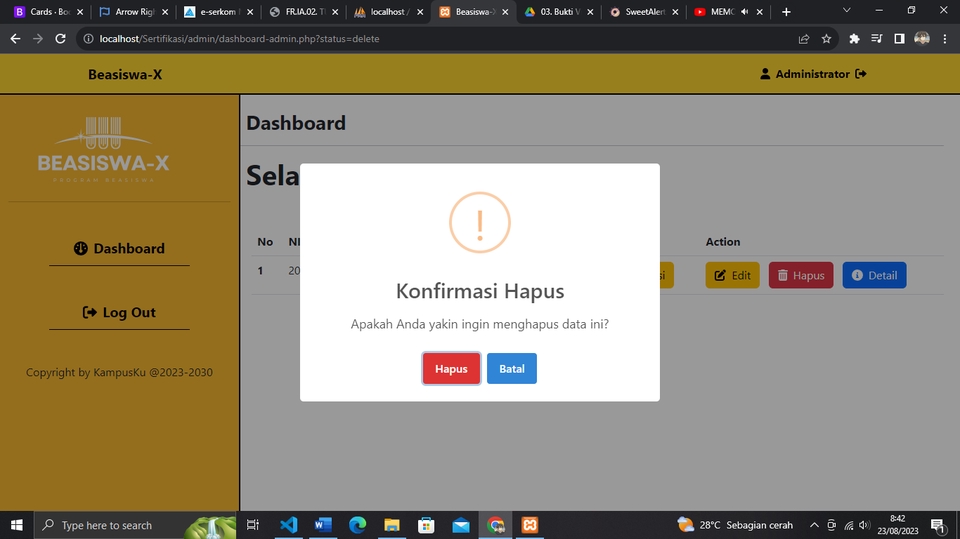This screenshot has width=960, height=539.
Task: Close the Beasiswa-X browser tab
Action: [505, 12]
